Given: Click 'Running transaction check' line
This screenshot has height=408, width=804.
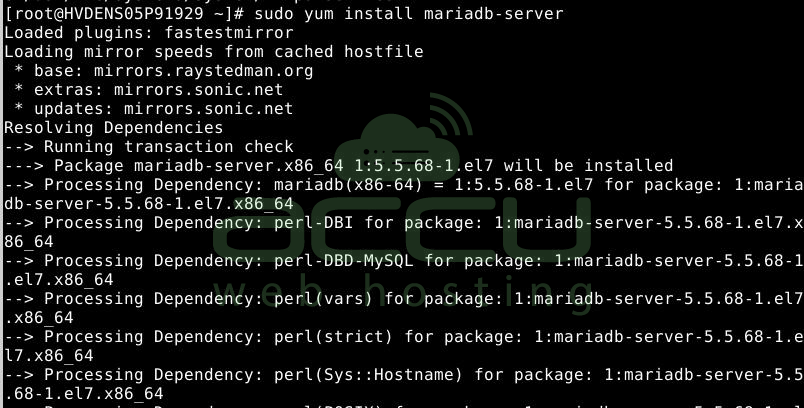Looking at the screenshot, I should point(169,147).
